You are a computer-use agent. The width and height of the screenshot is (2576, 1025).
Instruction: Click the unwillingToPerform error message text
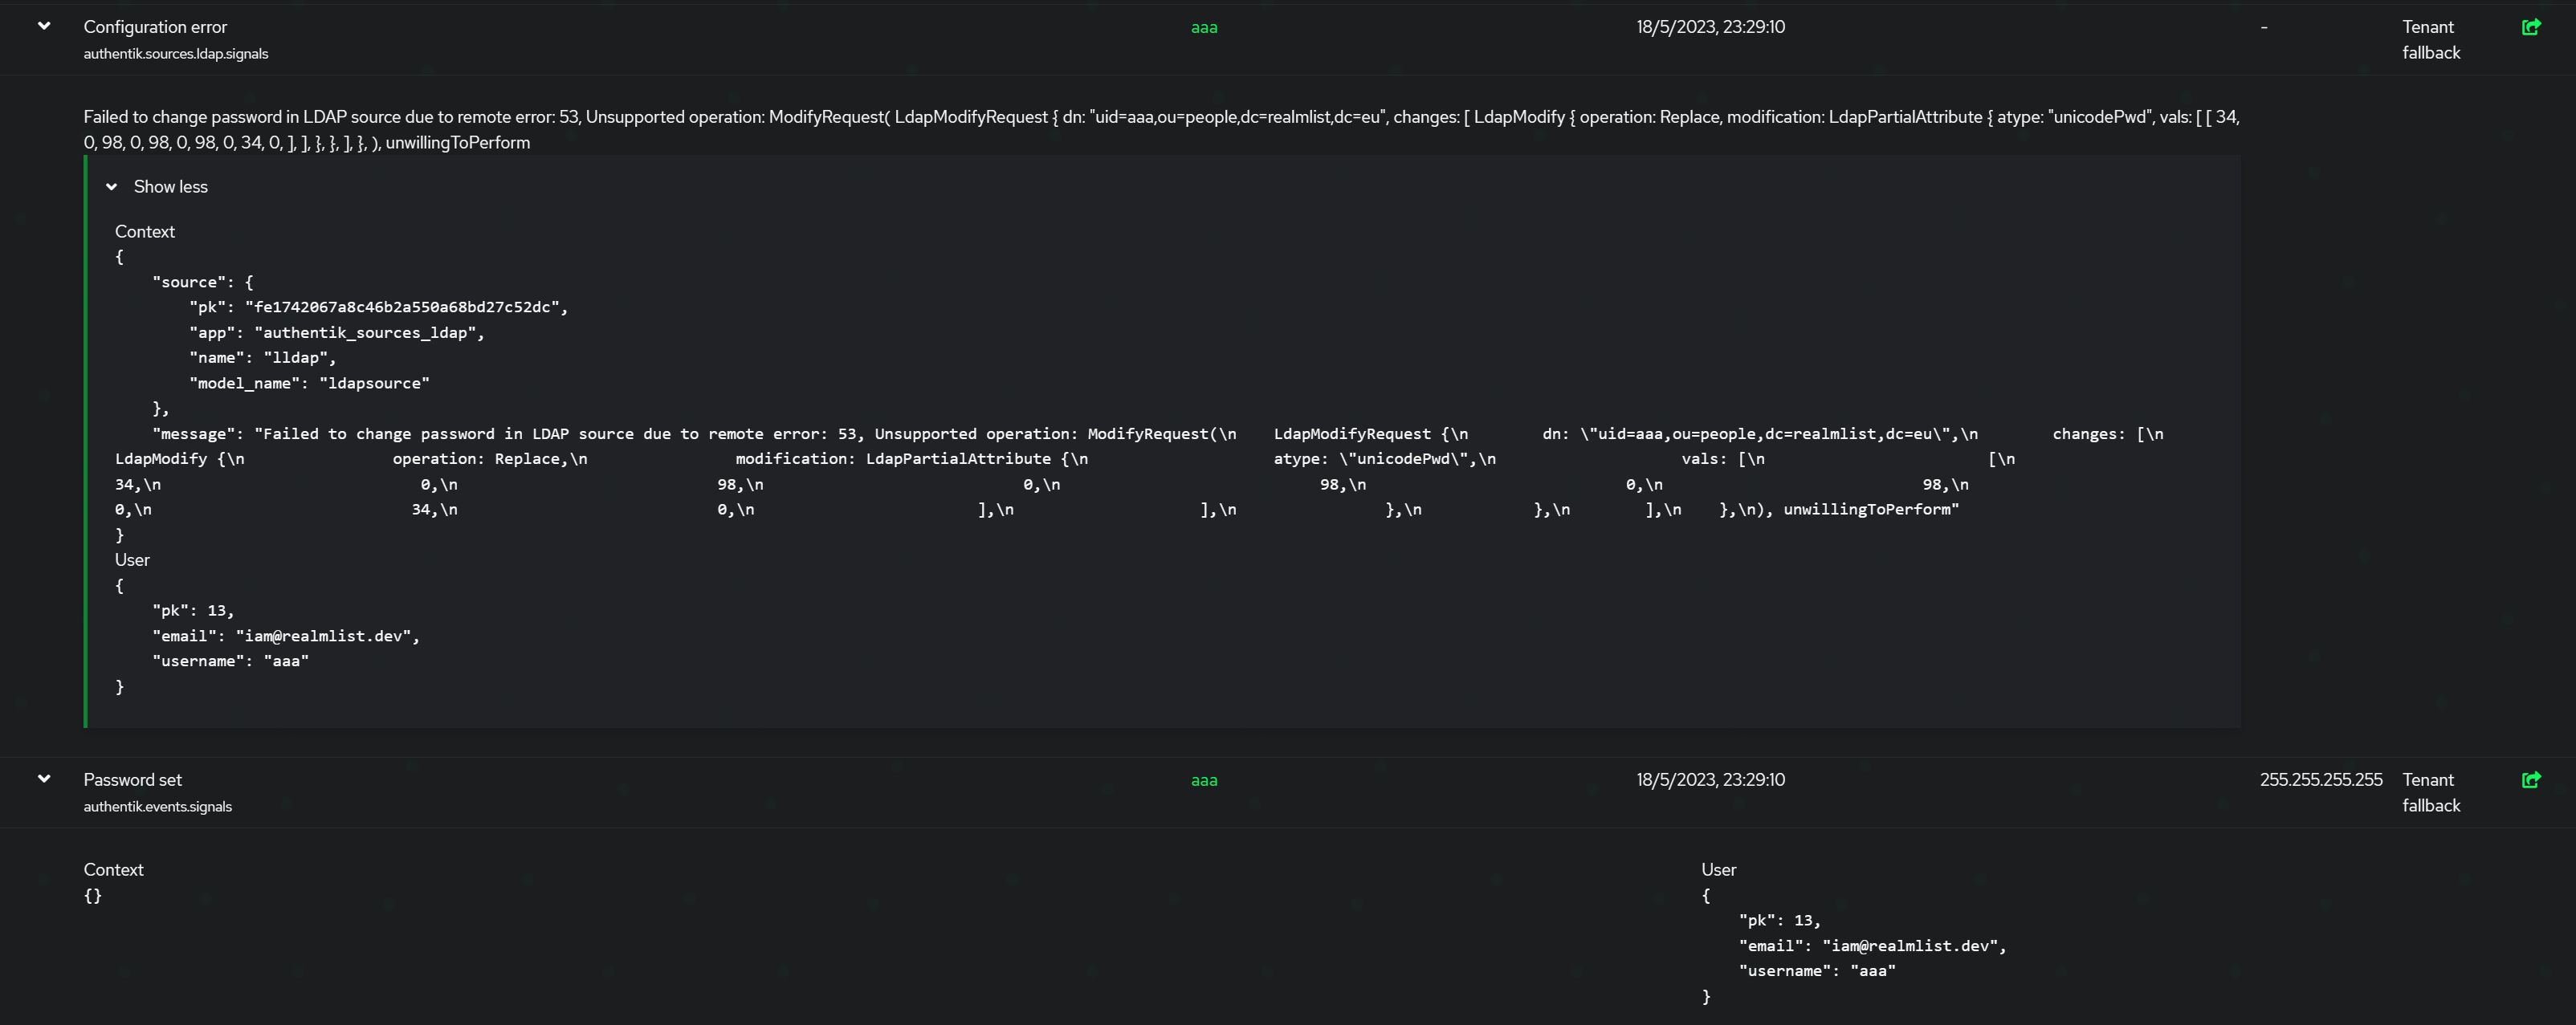[458, 142]
